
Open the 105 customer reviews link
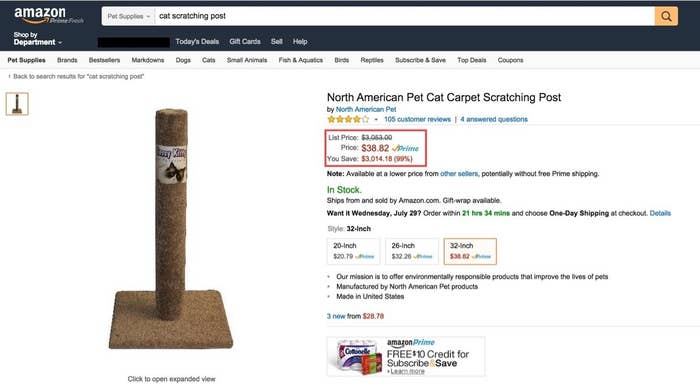click(x=417, y=119)
